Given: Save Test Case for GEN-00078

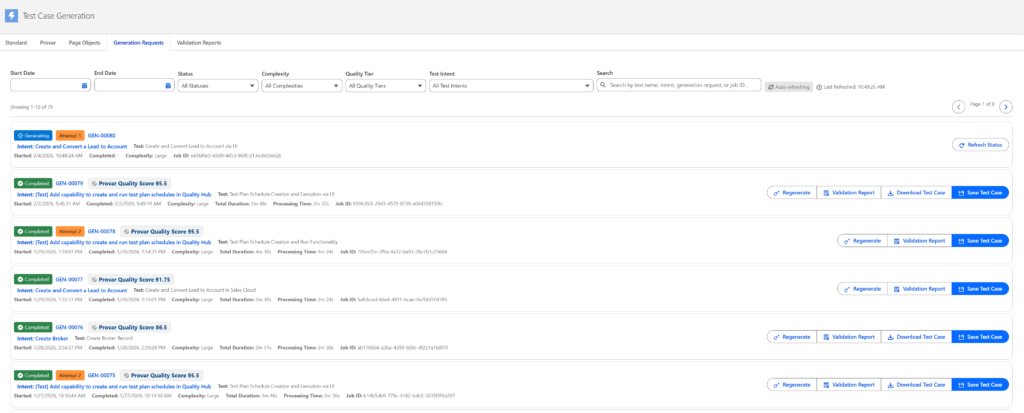Looking at the screenshot, I should 980,241.
